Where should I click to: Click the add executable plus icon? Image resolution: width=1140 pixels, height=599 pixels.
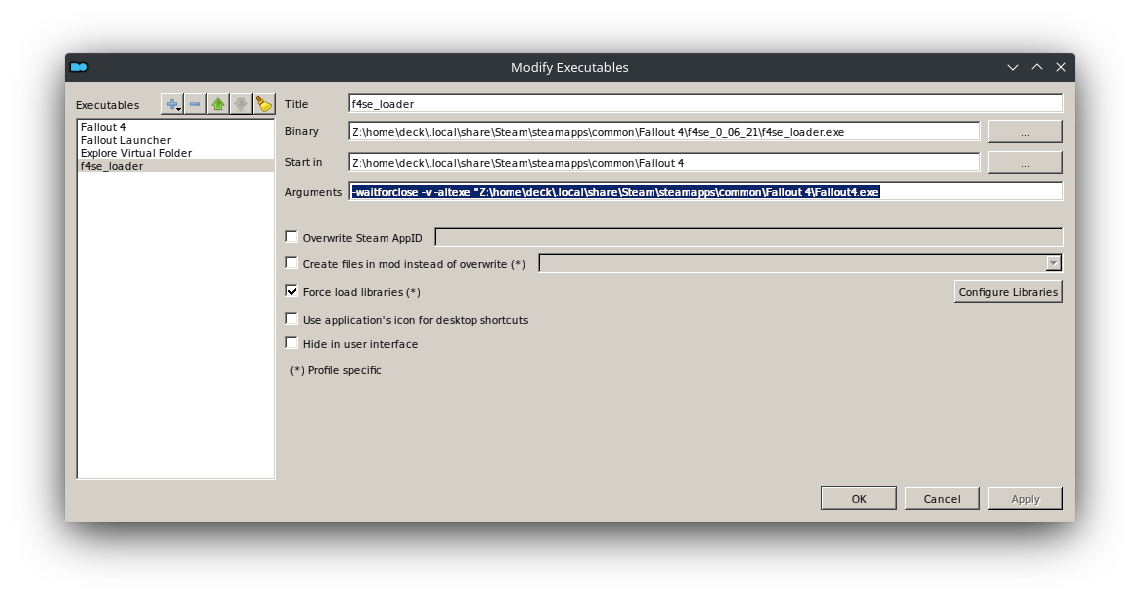[172, 105]
